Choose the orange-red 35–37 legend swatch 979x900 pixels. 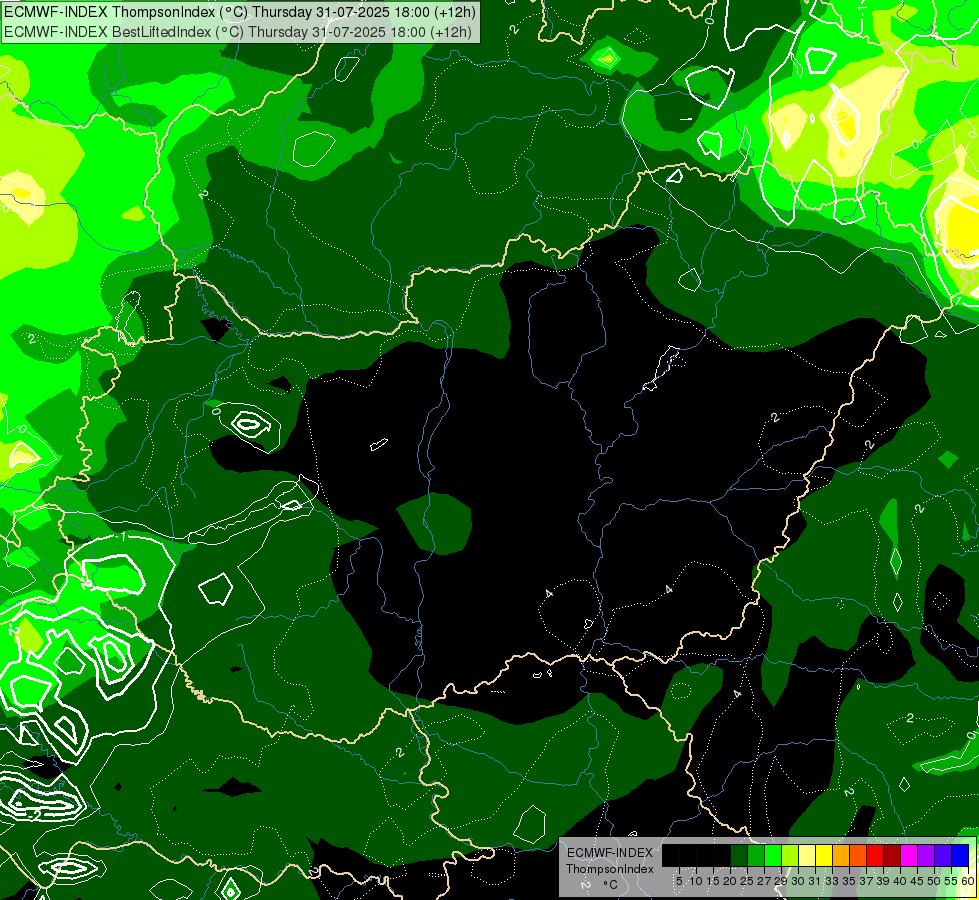858,855
